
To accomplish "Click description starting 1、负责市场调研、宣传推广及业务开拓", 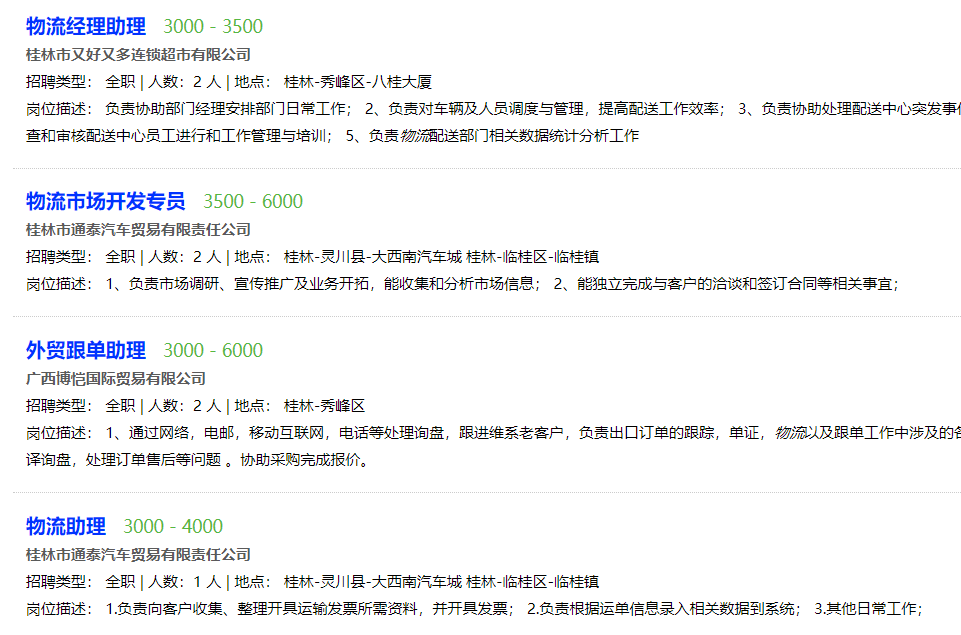I will (463, 284).
